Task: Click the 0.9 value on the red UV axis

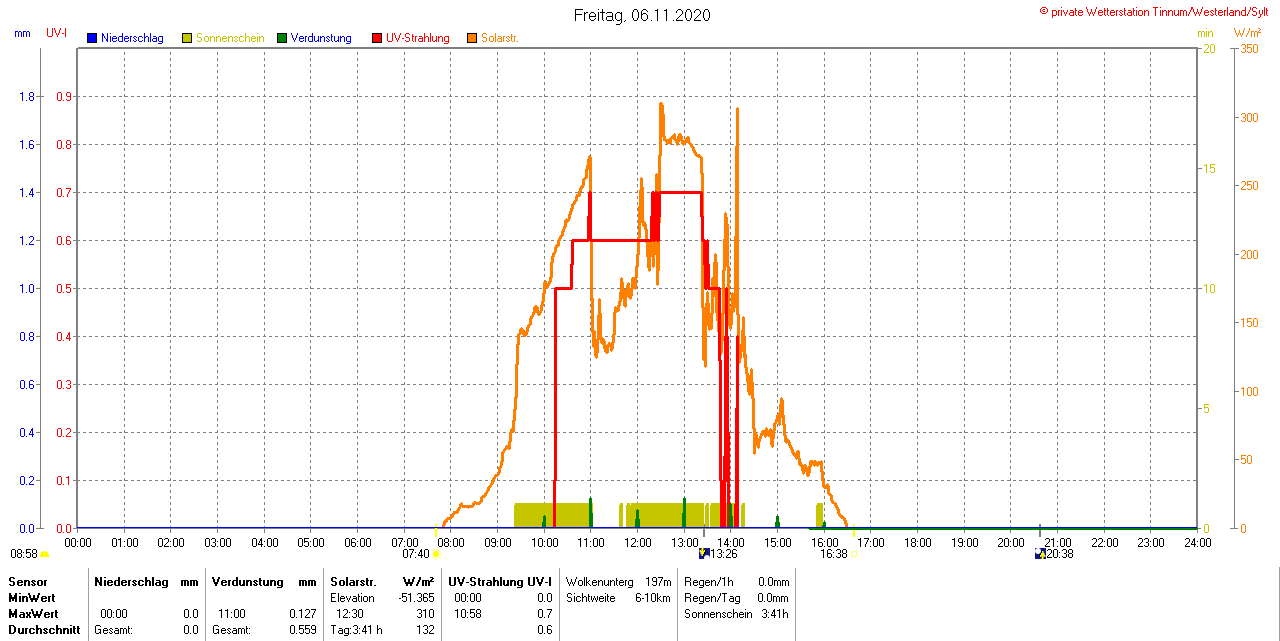Action: (x=62, y=96)
